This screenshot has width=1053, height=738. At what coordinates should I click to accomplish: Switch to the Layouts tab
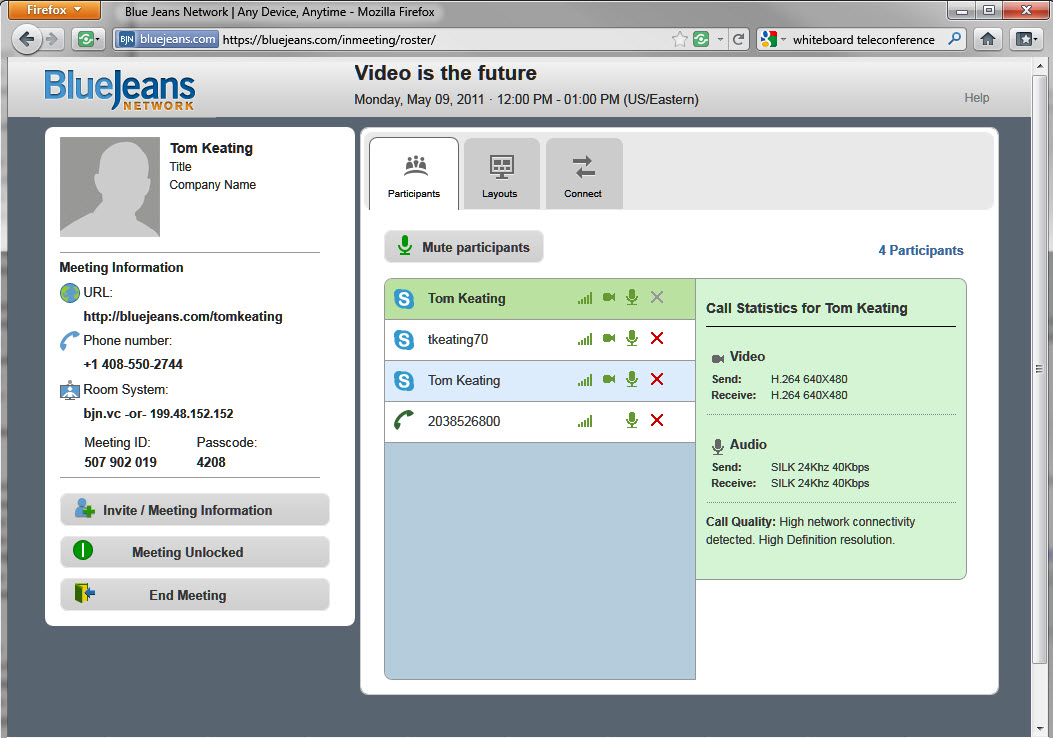(x=500, y=175)
